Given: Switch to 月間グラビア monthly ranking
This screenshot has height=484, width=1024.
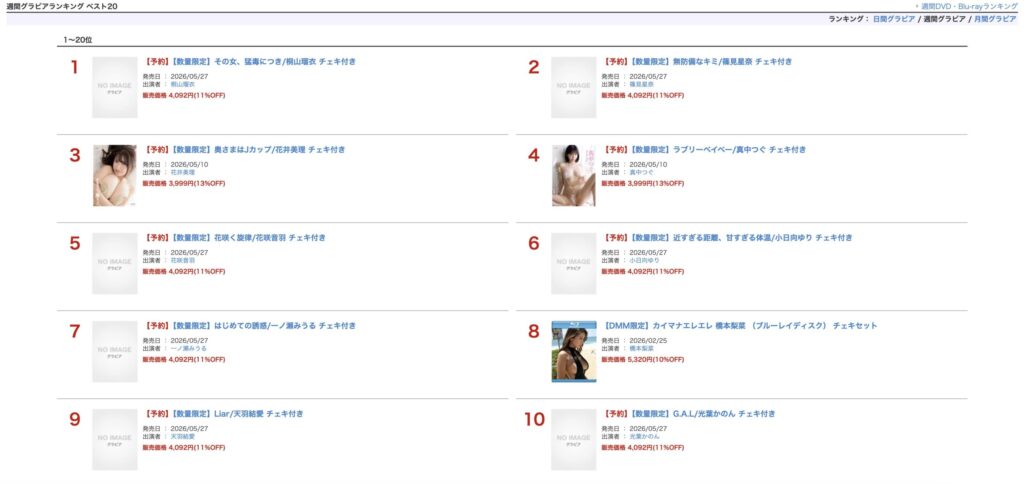Looking at the screenshot, I should (x=996, y=19).
